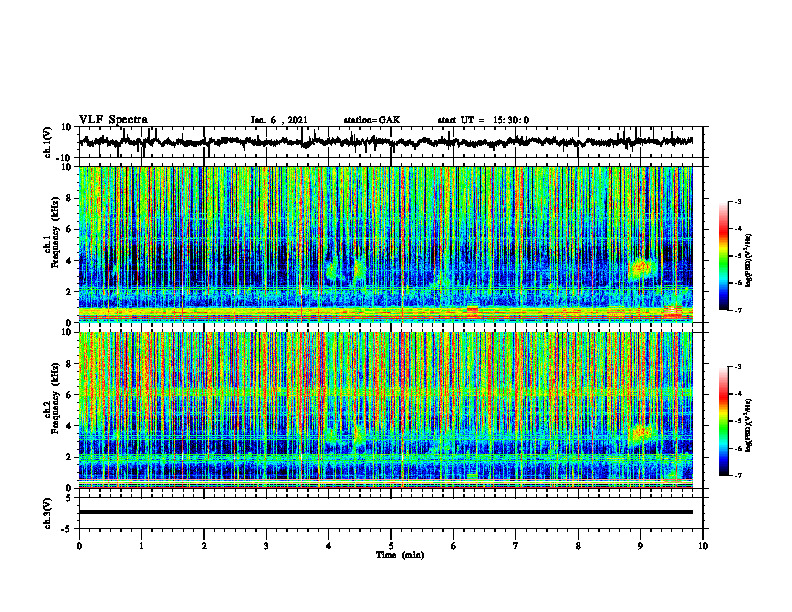Click time axis tick label "4"
The width and height of the screenshot is (792, 612).
click(329, 546)
